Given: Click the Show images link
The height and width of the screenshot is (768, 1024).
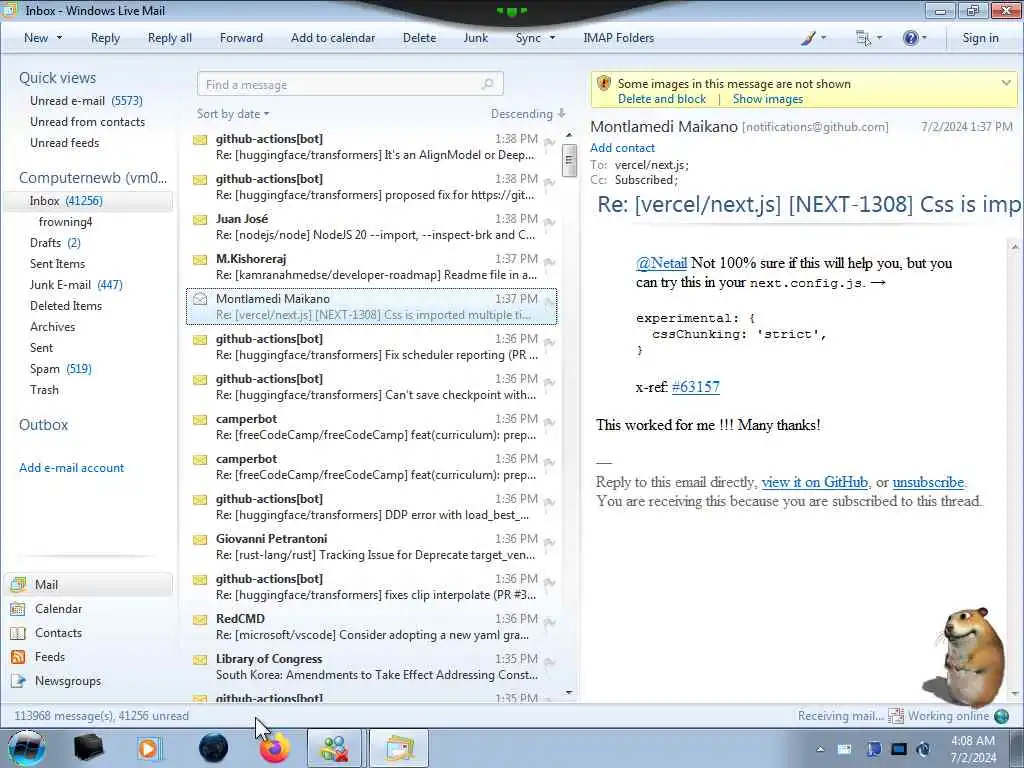Looking at the screenshot, I should click(x=767, y=99).
